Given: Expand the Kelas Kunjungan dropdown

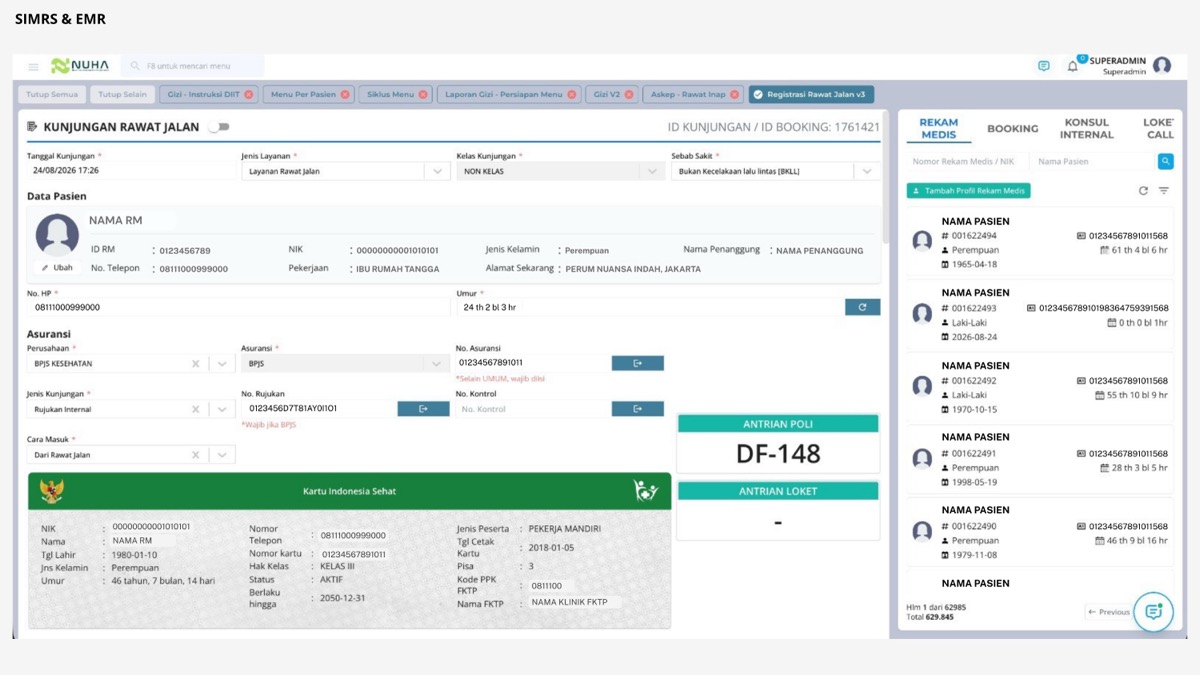Looking at the screenshot, I should click(x=652, y=171).
